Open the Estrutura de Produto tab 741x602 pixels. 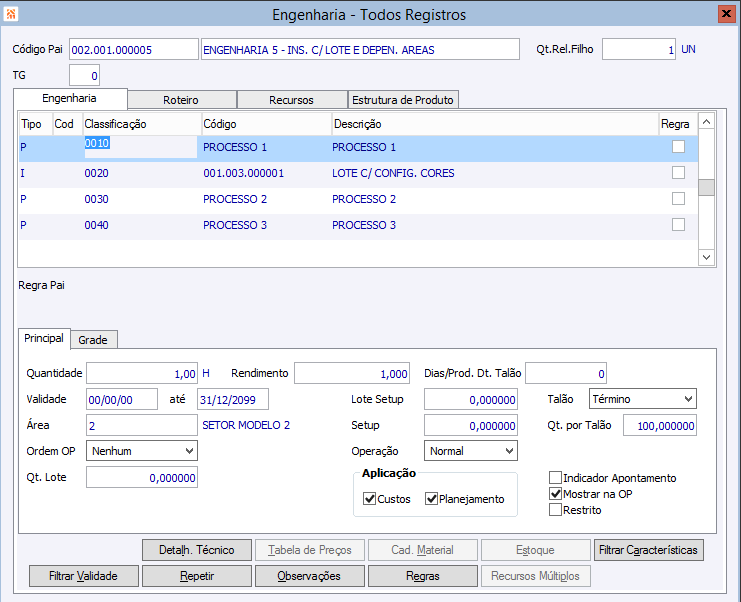(402, 100)
